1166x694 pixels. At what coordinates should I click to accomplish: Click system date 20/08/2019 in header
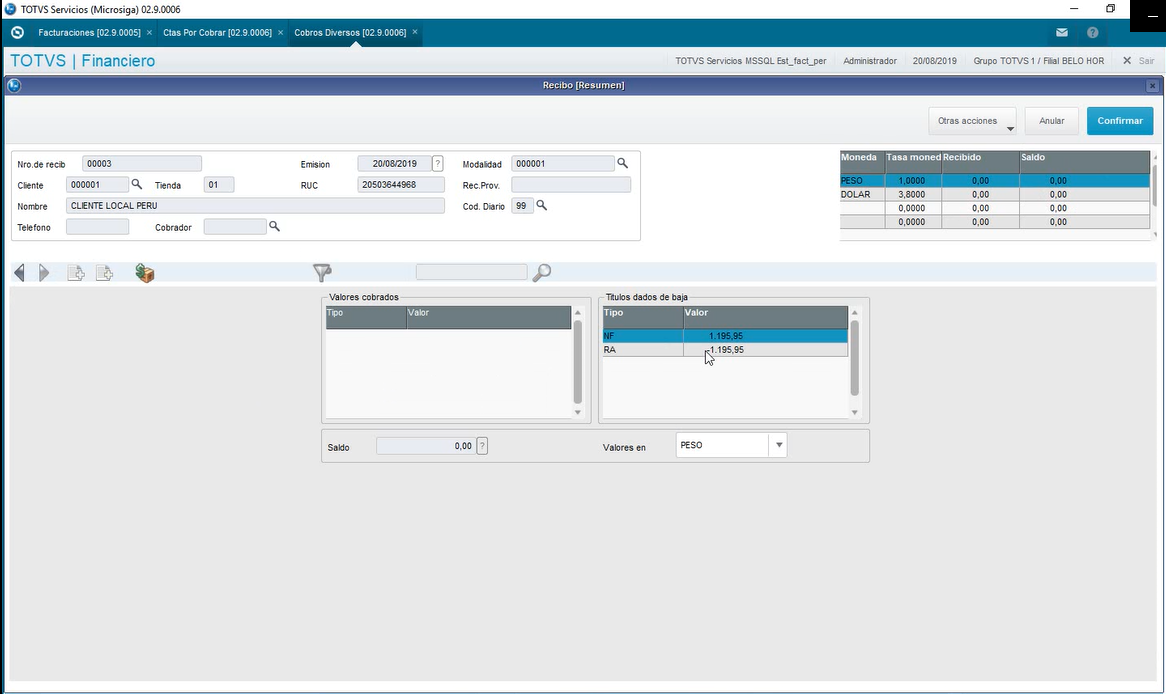coord(935,61)
